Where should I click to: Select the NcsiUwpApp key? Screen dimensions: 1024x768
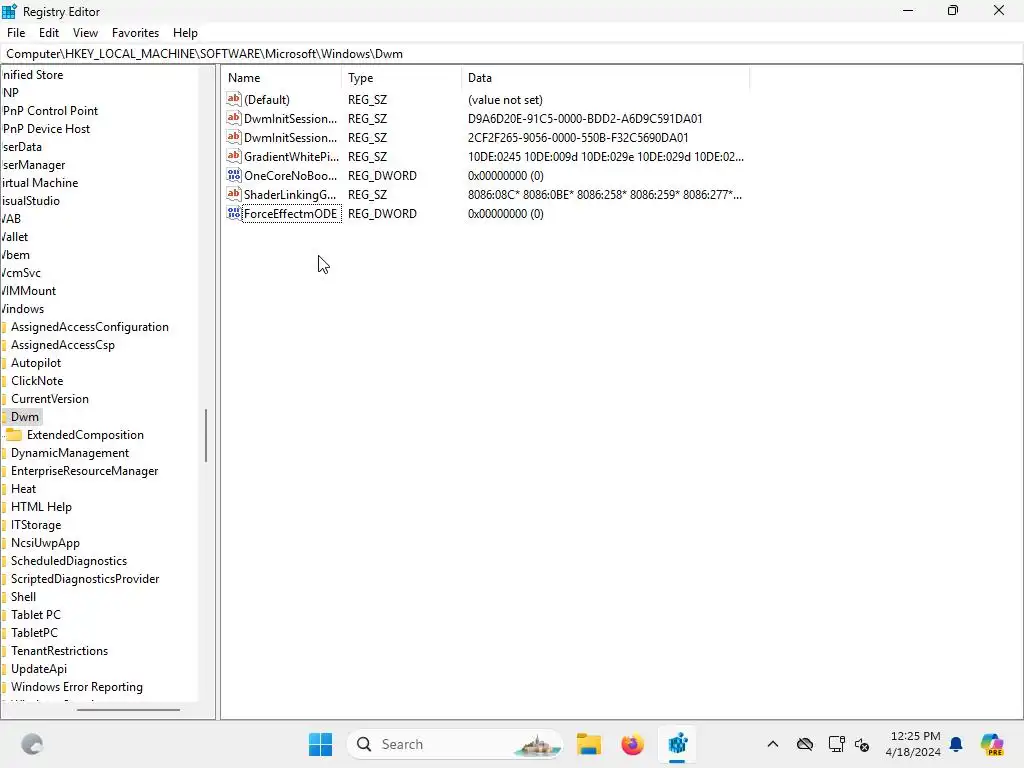(45, 543)
